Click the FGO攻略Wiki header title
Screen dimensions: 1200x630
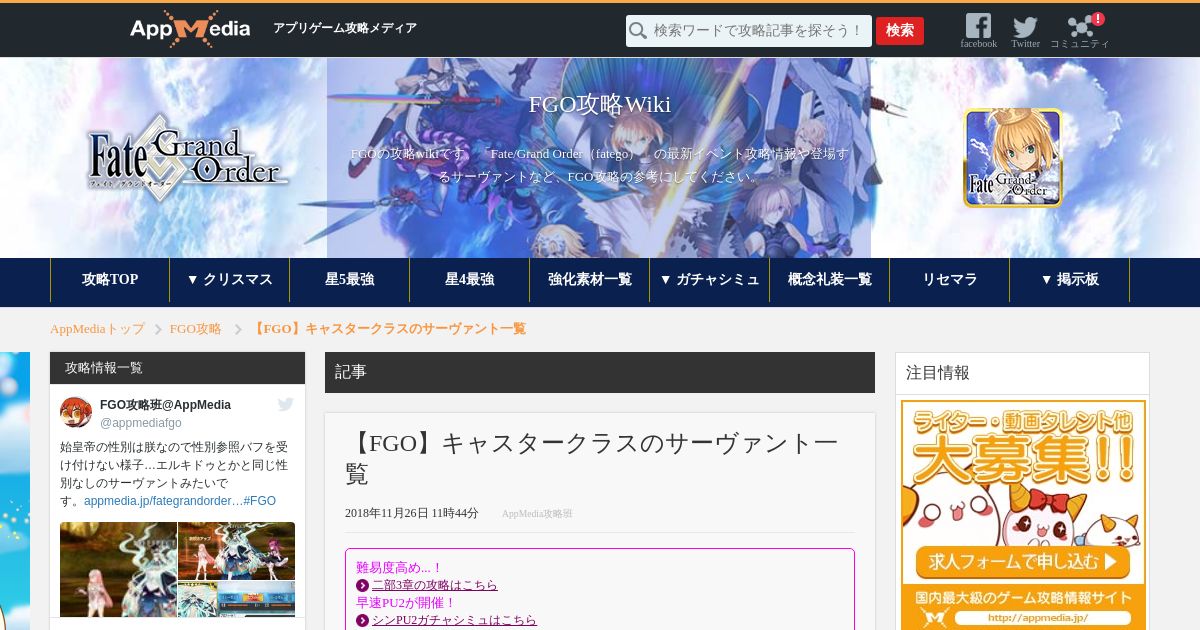pyautogui.click(x=599, y=105)
